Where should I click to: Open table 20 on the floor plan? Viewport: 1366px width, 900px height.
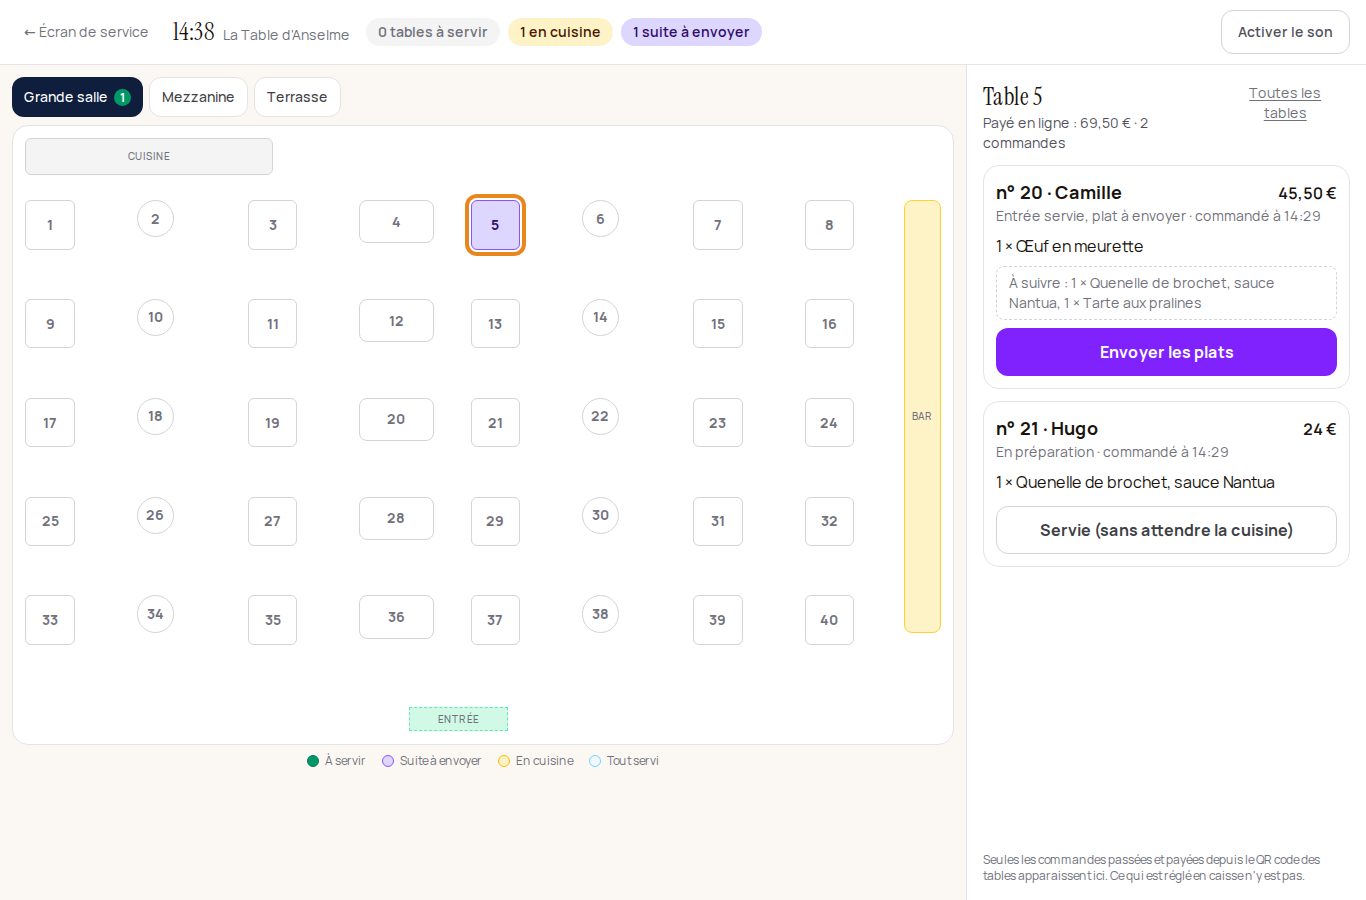[x=396, y=419]
